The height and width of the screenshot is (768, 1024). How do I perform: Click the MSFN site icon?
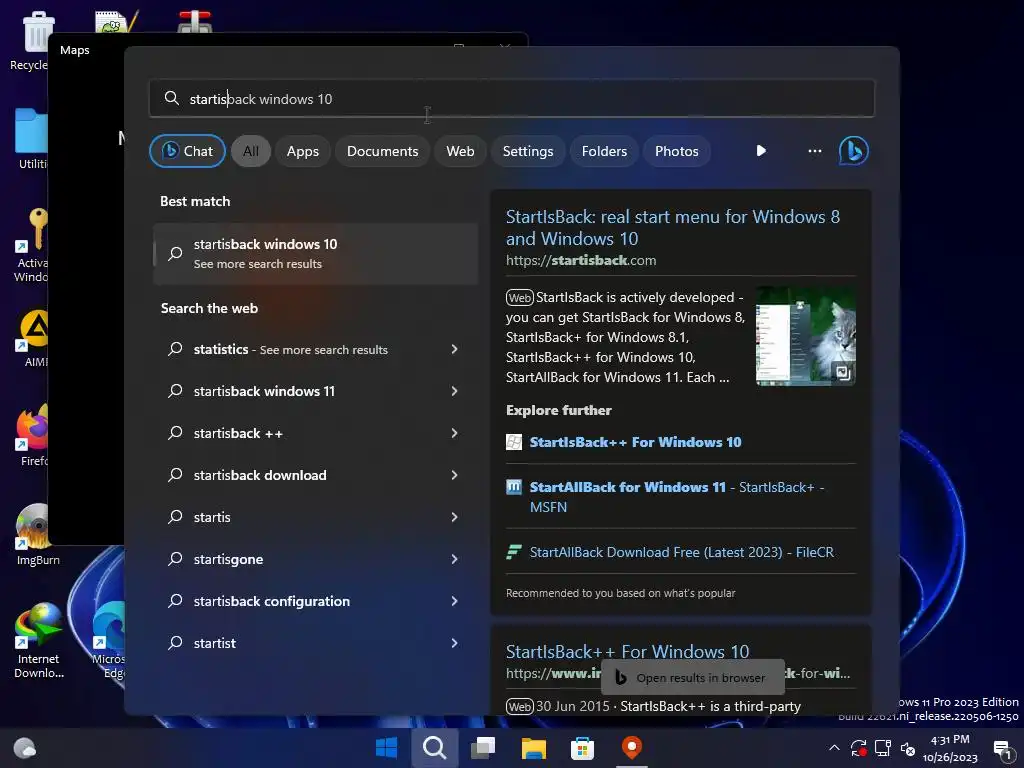click(x=514, y=487)
